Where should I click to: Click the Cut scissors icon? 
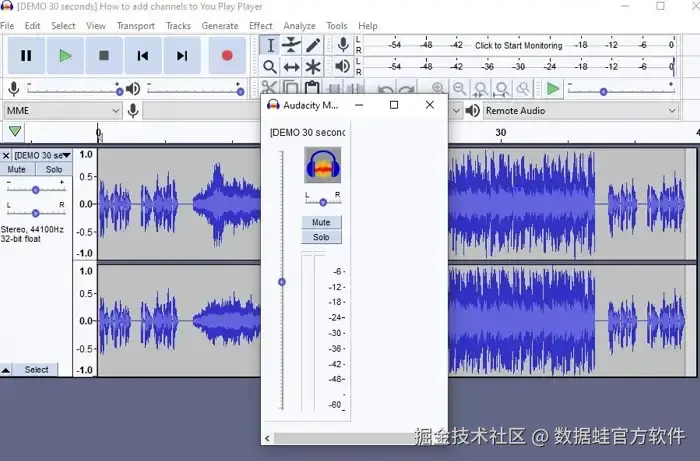click(x=269, y=88)
